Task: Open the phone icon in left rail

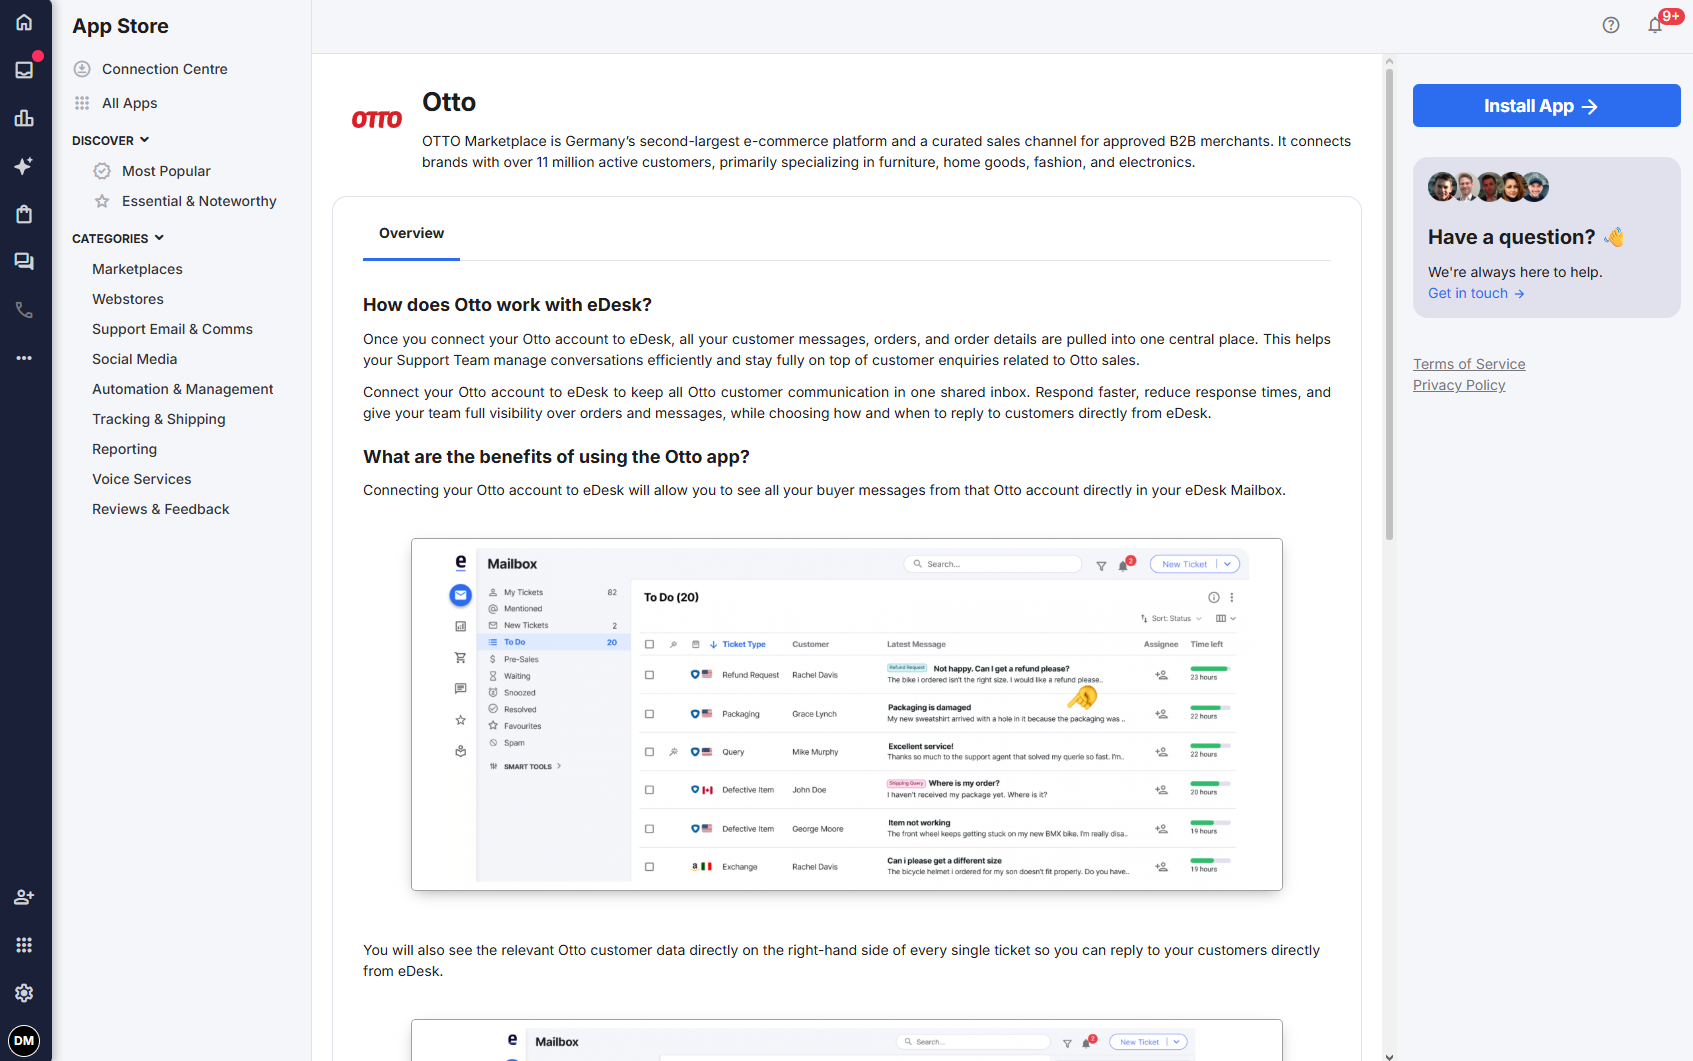Action: [24, 310]
